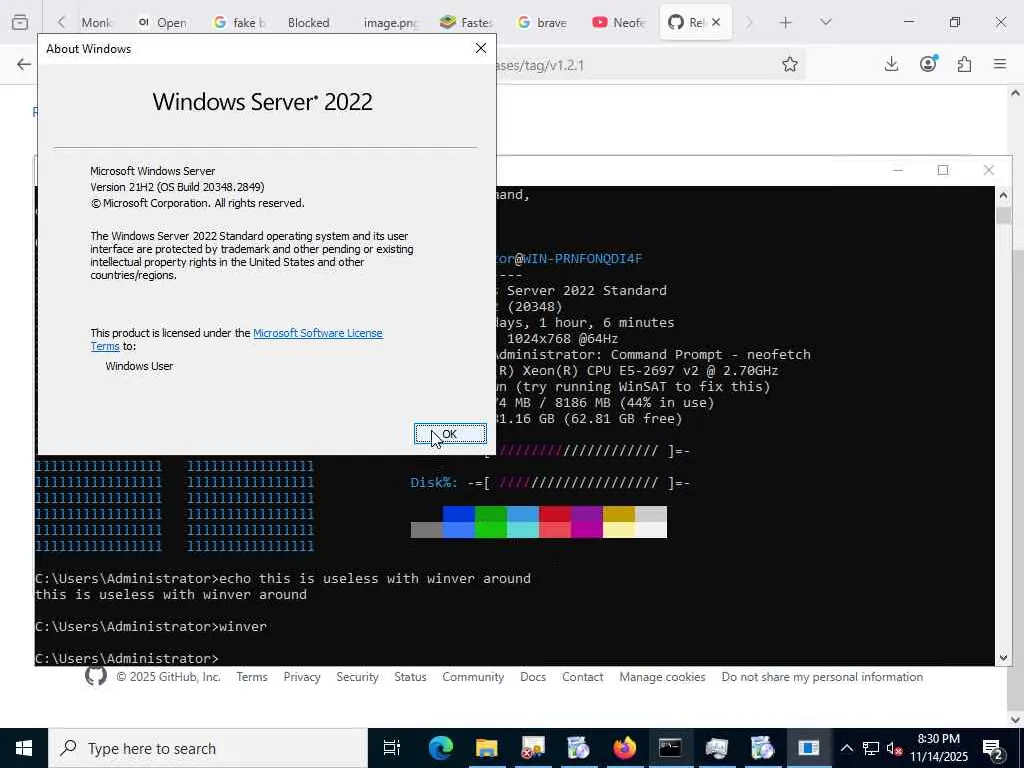Click the blue color block in neofetch
Screen dimensions: 1024x768
[x=458, y=514]
